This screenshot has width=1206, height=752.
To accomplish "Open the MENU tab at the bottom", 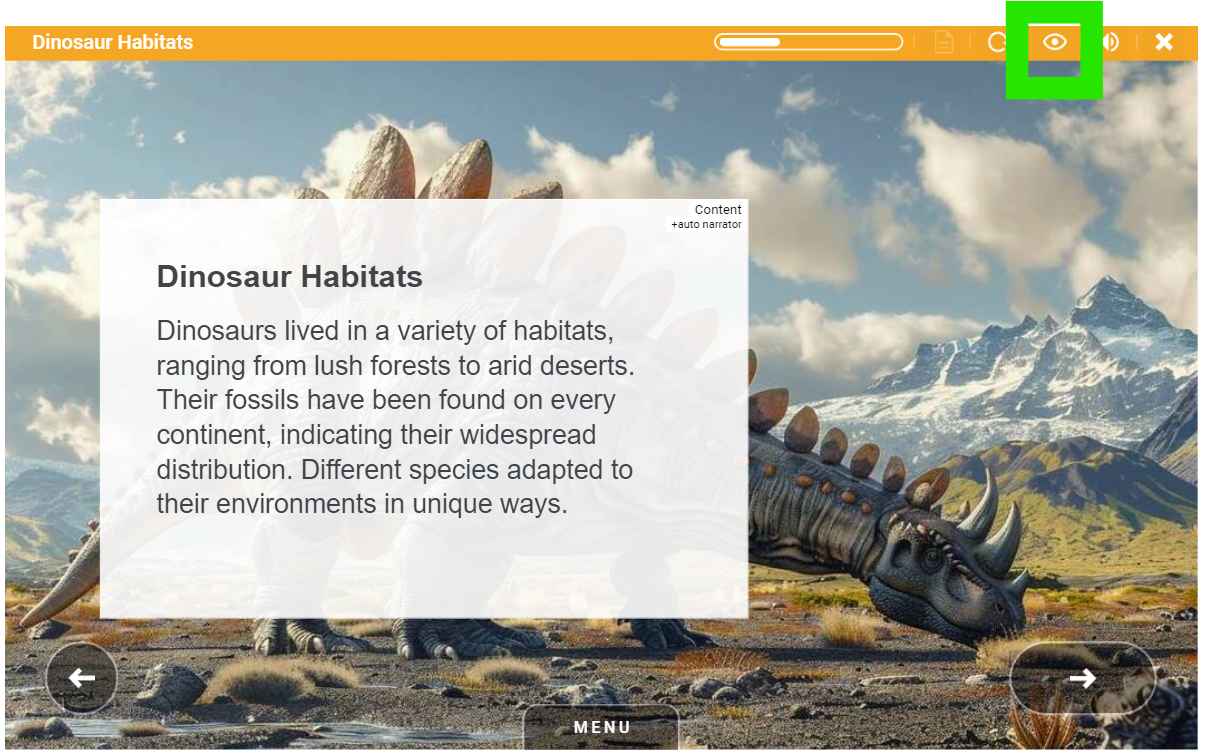I will click(x=602, y=727).
